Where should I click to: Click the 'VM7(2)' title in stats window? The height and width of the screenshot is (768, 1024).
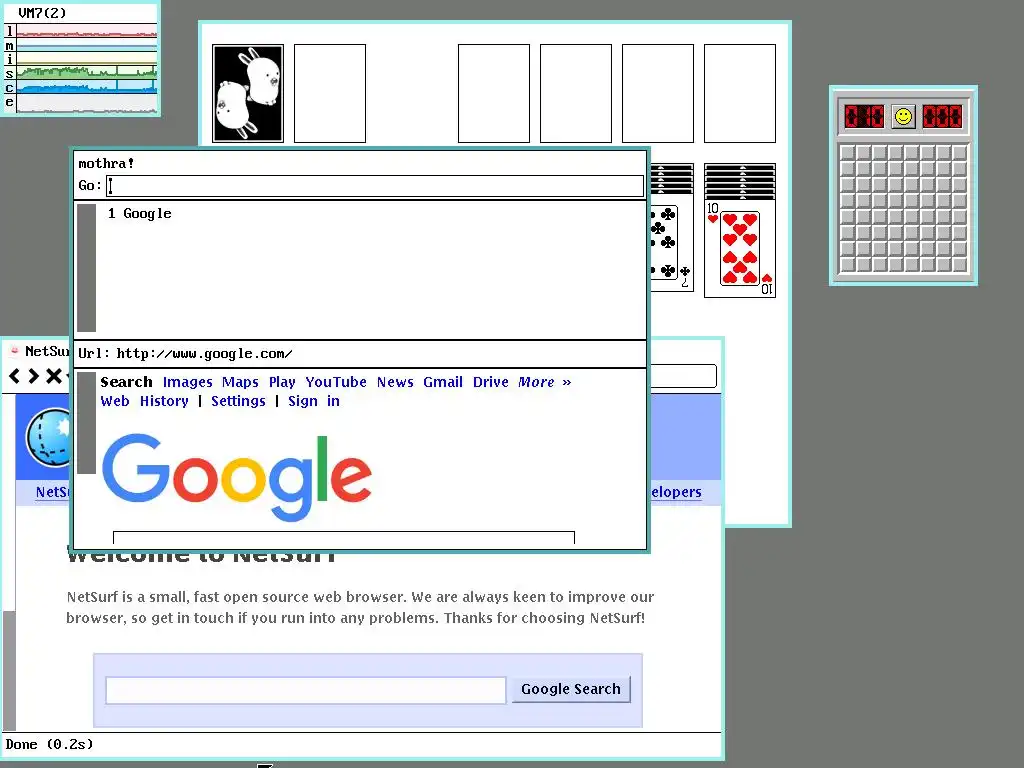click(42, 12)
